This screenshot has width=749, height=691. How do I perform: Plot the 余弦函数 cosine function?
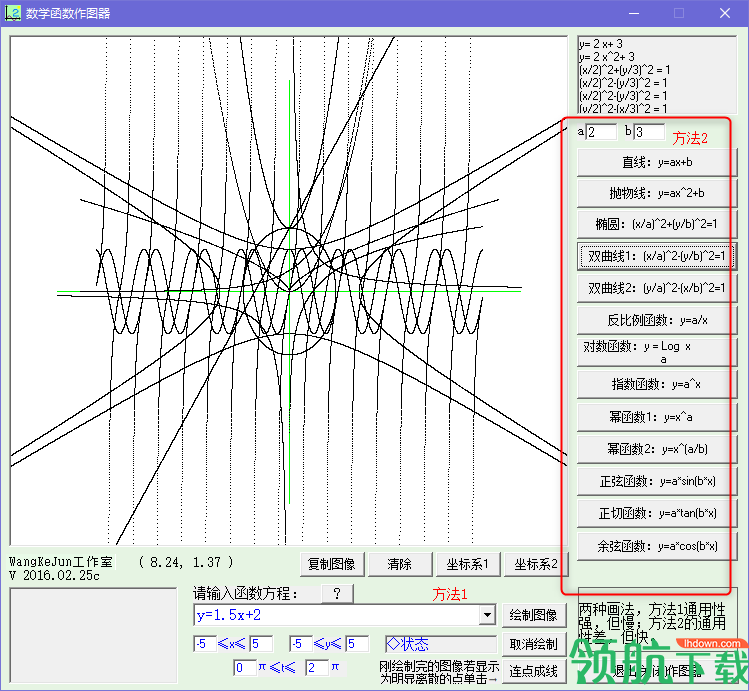657,546
